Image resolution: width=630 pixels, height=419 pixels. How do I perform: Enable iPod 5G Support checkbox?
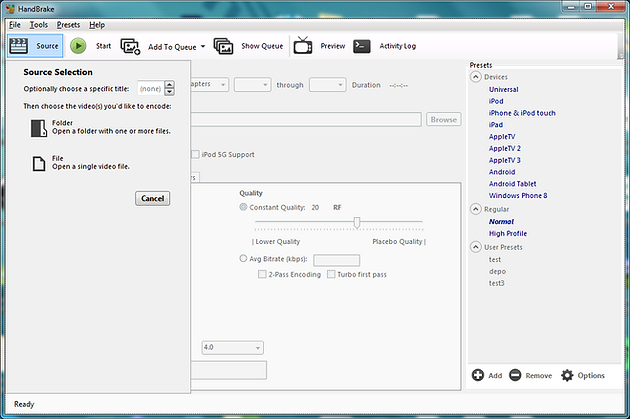[195, 154]
